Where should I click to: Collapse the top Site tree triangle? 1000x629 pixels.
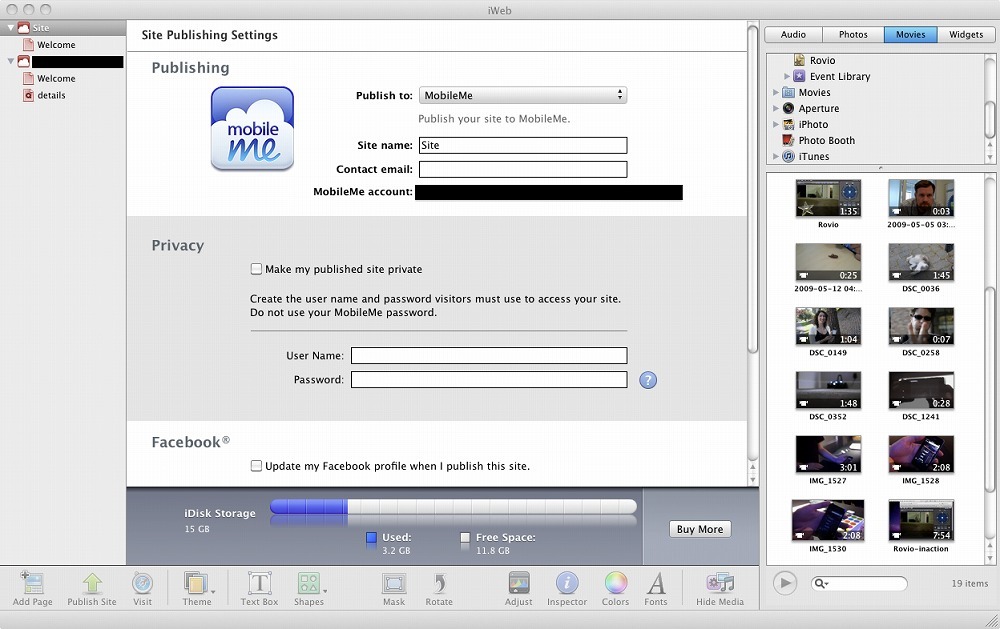(10, 27)
